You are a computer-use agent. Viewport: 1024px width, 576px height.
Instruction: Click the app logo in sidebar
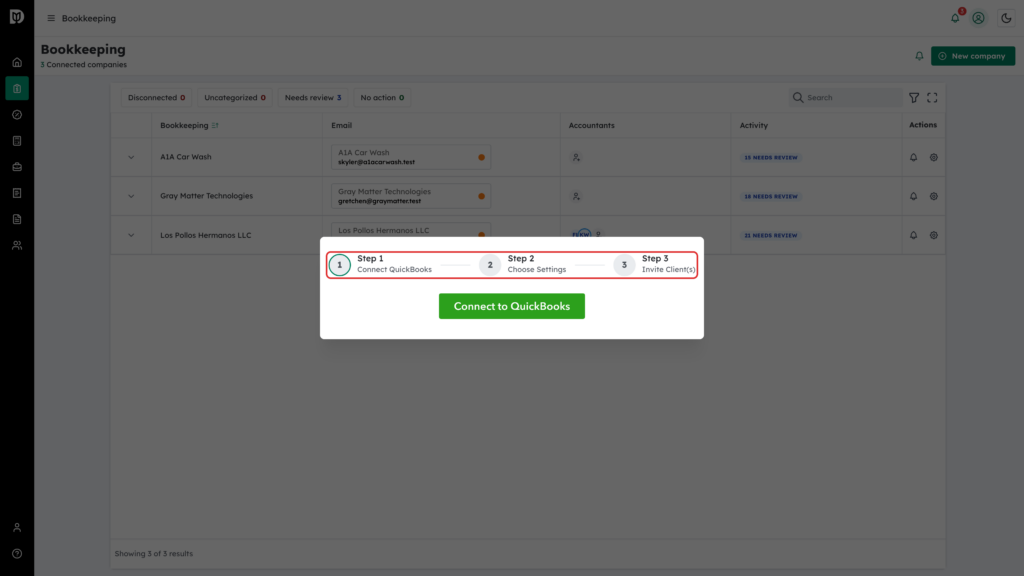17,16
